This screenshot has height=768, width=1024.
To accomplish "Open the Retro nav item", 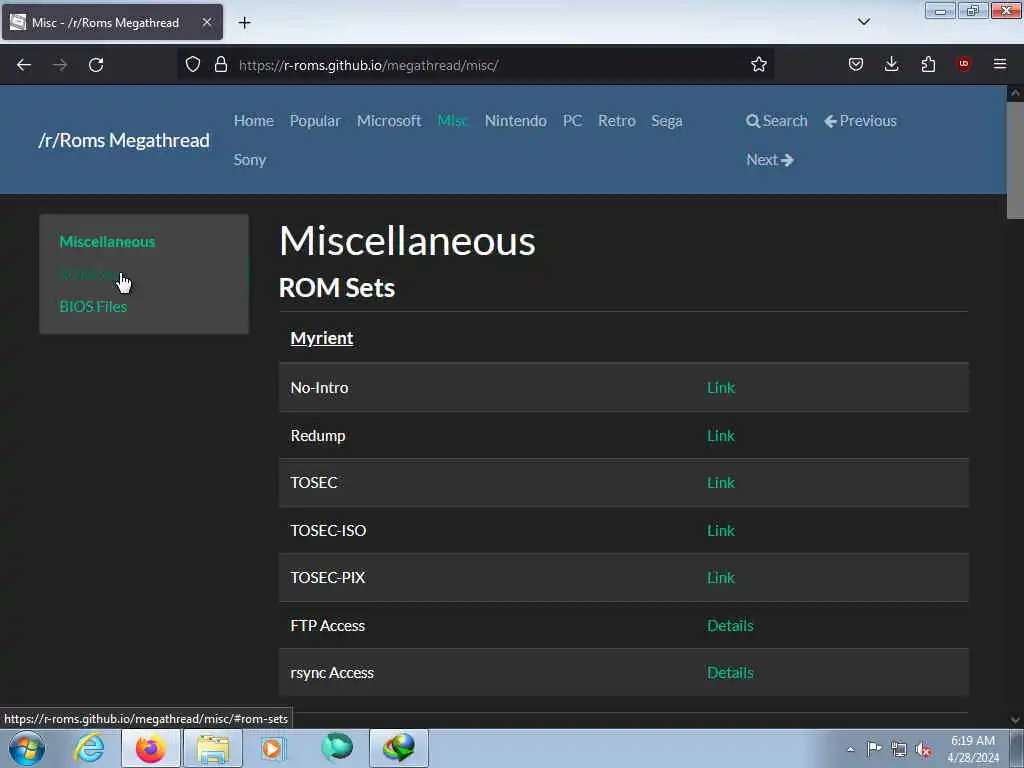I will coord(616,121).
